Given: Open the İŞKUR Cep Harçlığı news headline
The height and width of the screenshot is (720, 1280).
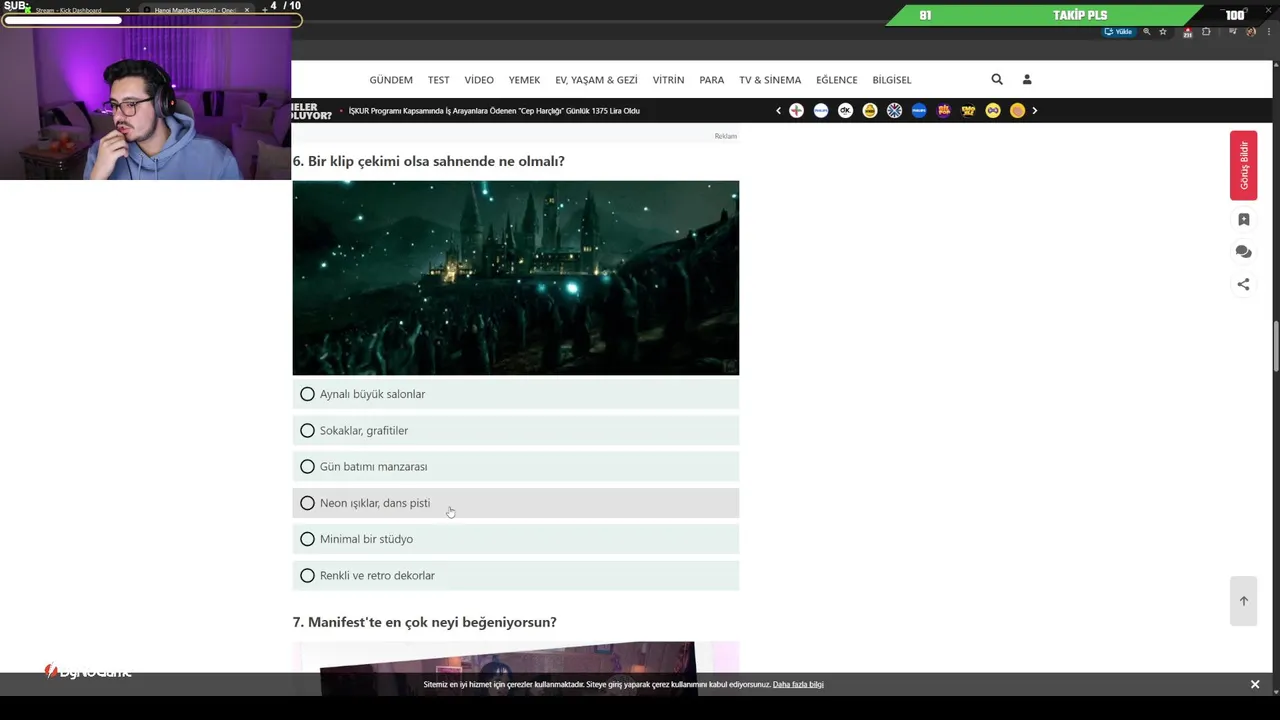Looking at the screenshot, I should point(494,111).
